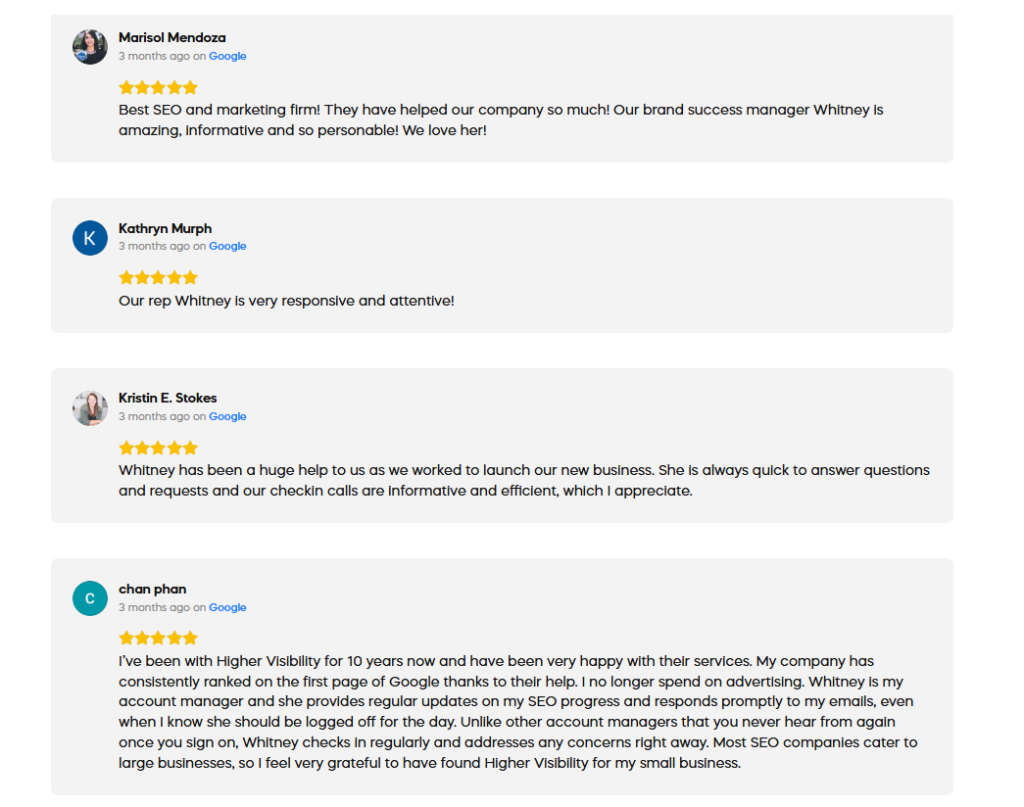Image resolution: width=1024 pixels, height=807 pixels.
Task: Click Kathryn Murph's blue K avatar
Action: (90, 238)
